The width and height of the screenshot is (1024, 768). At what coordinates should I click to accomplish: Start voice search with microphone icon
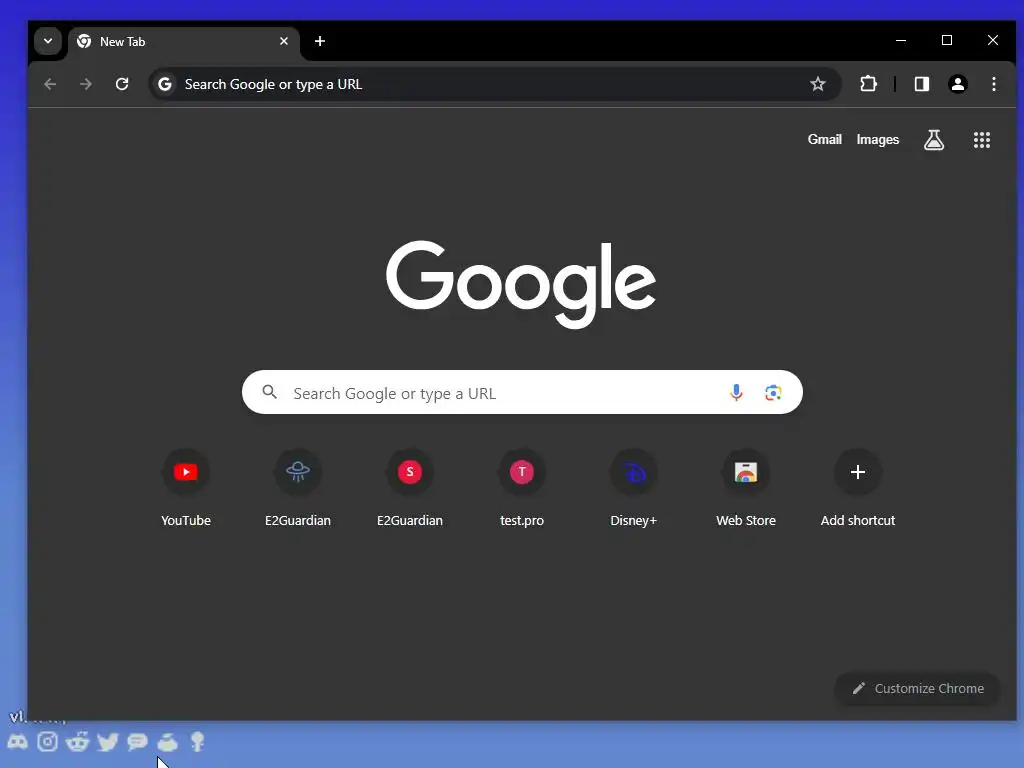click(736, 392)
